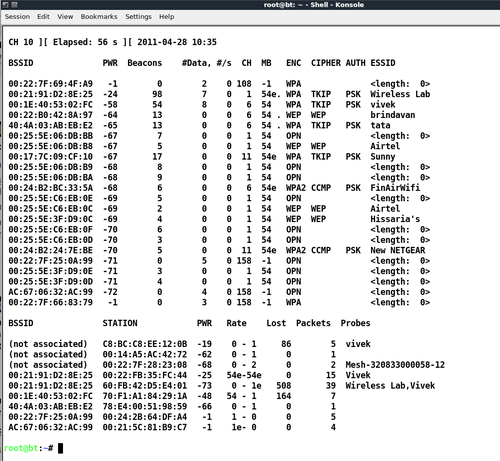
Task: Click the FinAirWifi network name
Action: click(x=395, y=188)
